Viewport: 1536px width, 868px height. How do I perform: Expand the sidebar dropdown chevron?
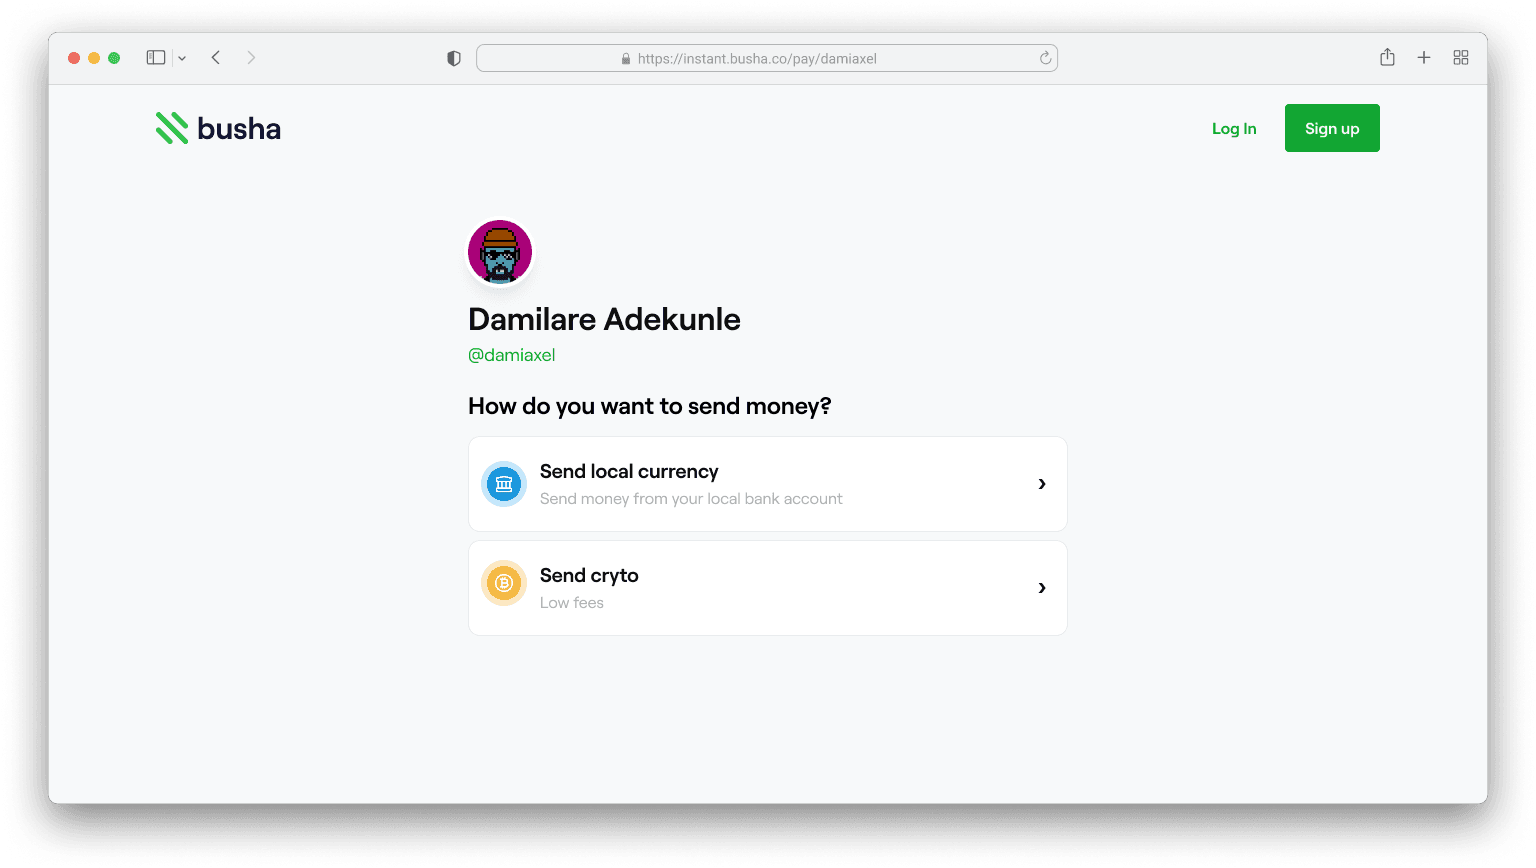tap(182, 59)
